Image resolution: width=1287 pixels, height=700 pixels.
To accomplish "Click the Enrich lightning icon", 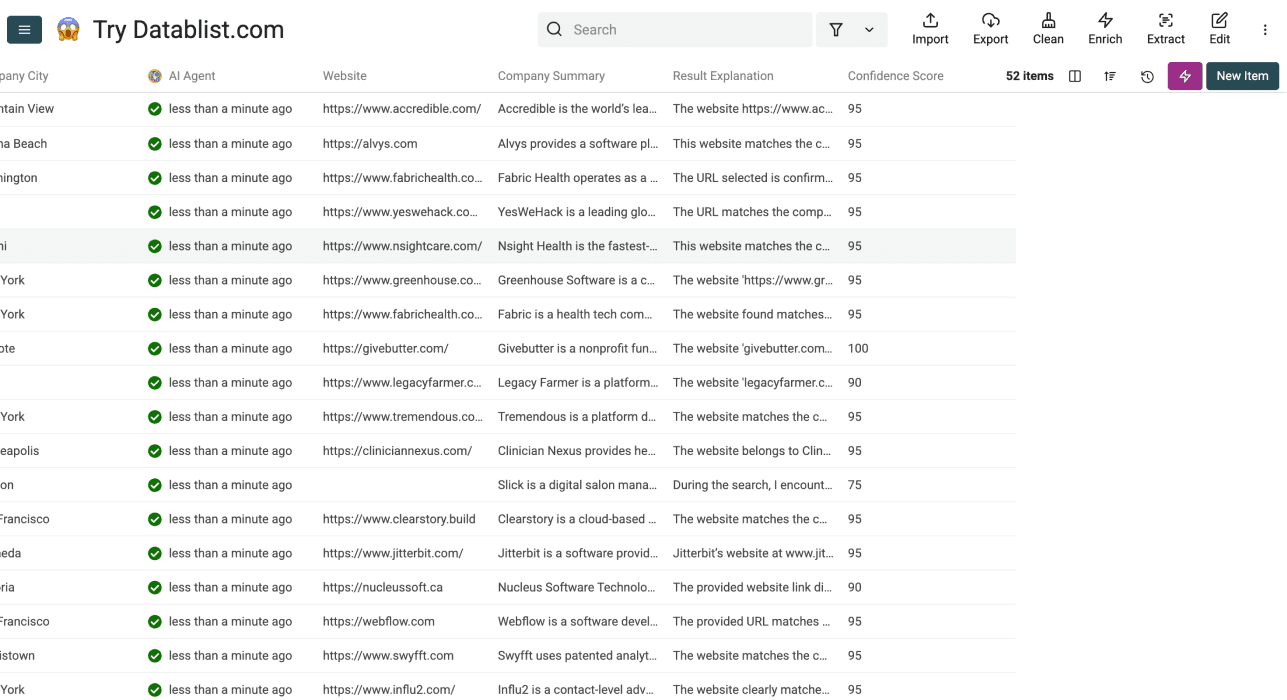I will [x=1105, y=28].
